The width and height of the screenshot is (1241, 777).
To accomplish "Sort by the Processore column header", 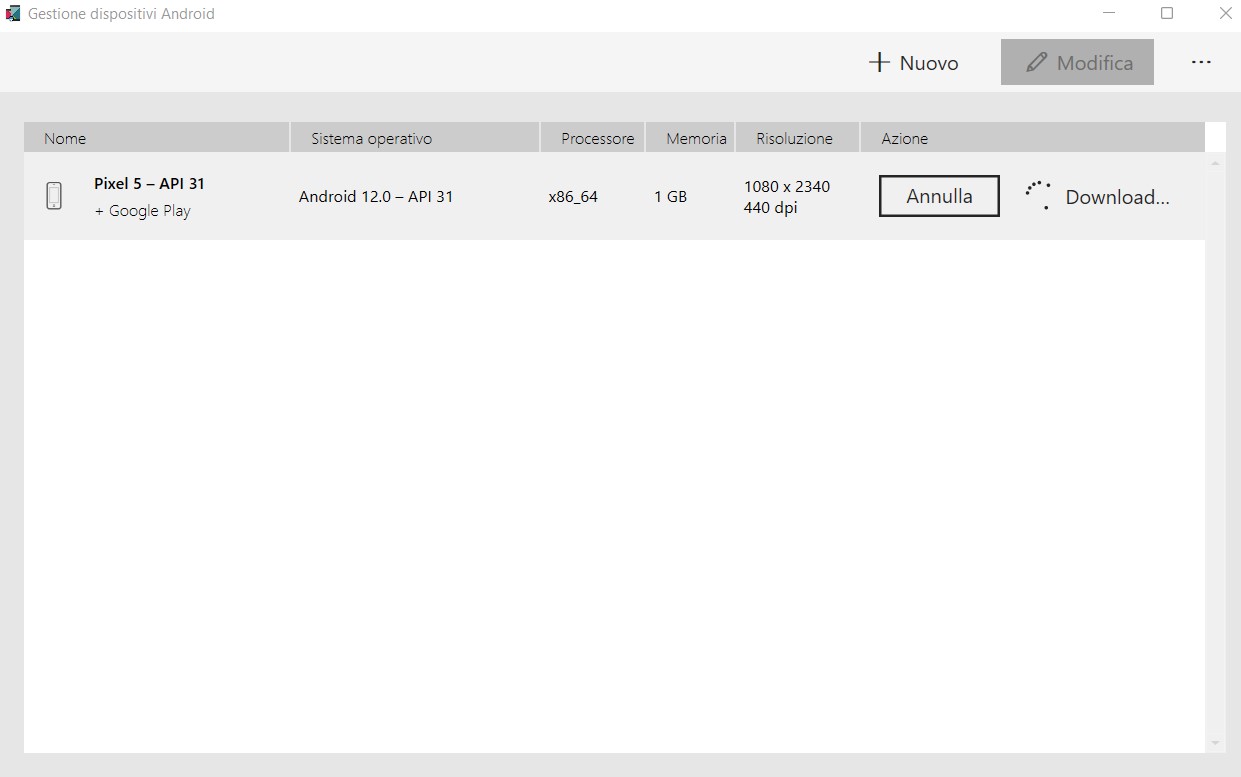I will coord(593,138).
